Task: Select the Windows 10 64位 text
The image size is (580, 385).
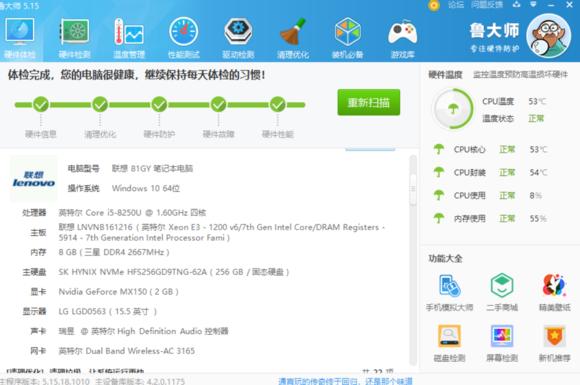Action: coord(146,188)
